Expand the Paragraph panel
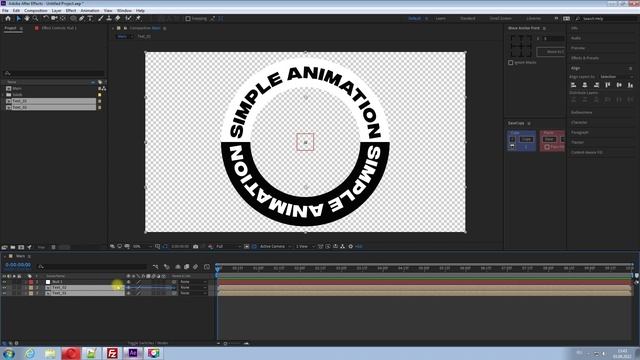640x360 pixels. tap(580, 132)
